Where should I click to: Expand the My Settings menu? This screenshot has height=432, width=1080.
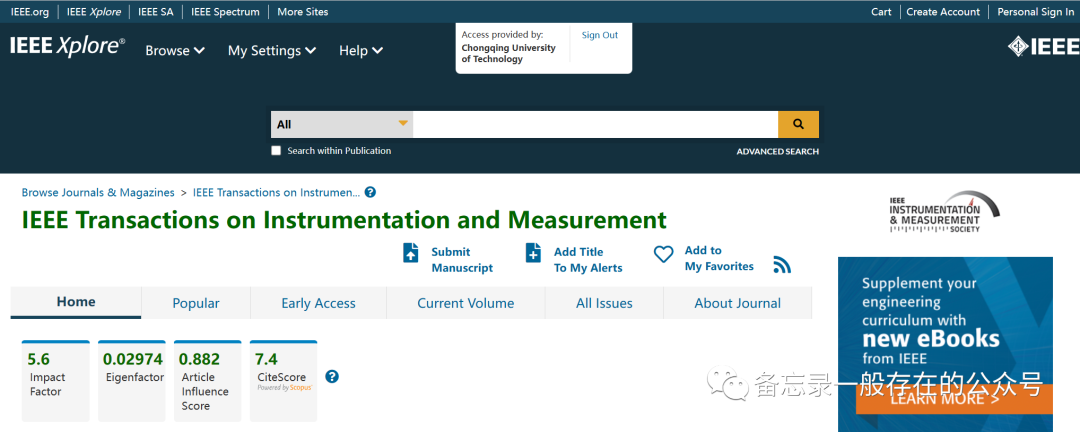point(272,50)
